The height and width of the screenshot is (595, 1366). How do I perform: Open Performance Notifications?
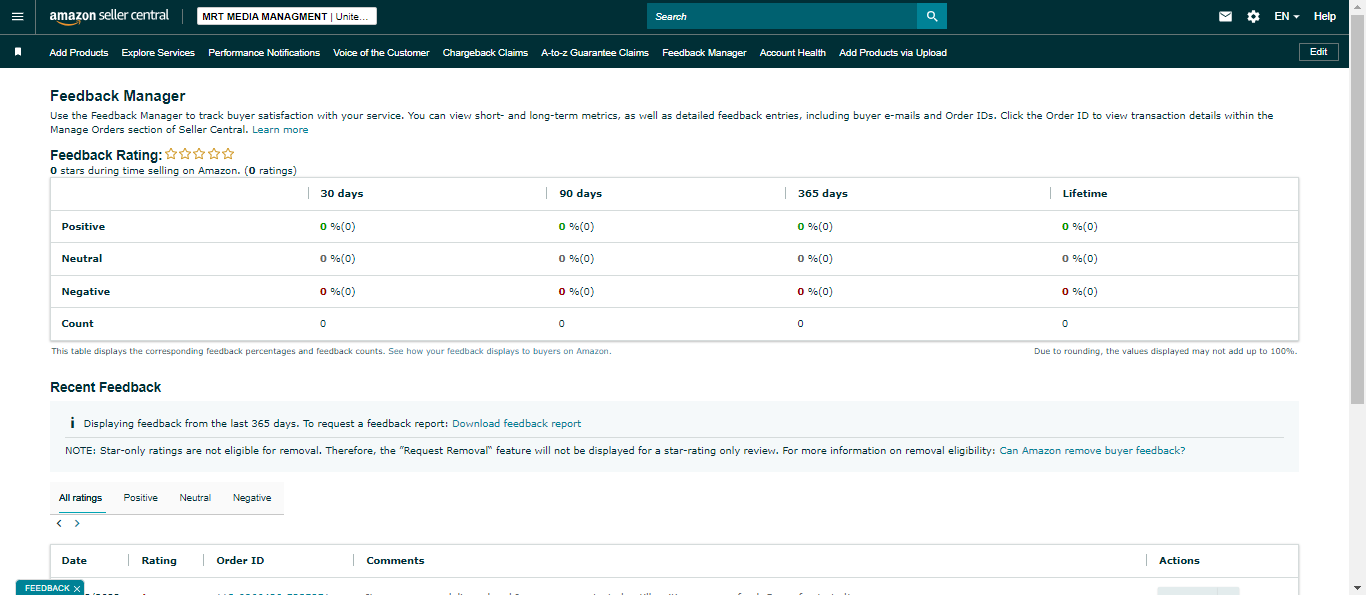264,53
